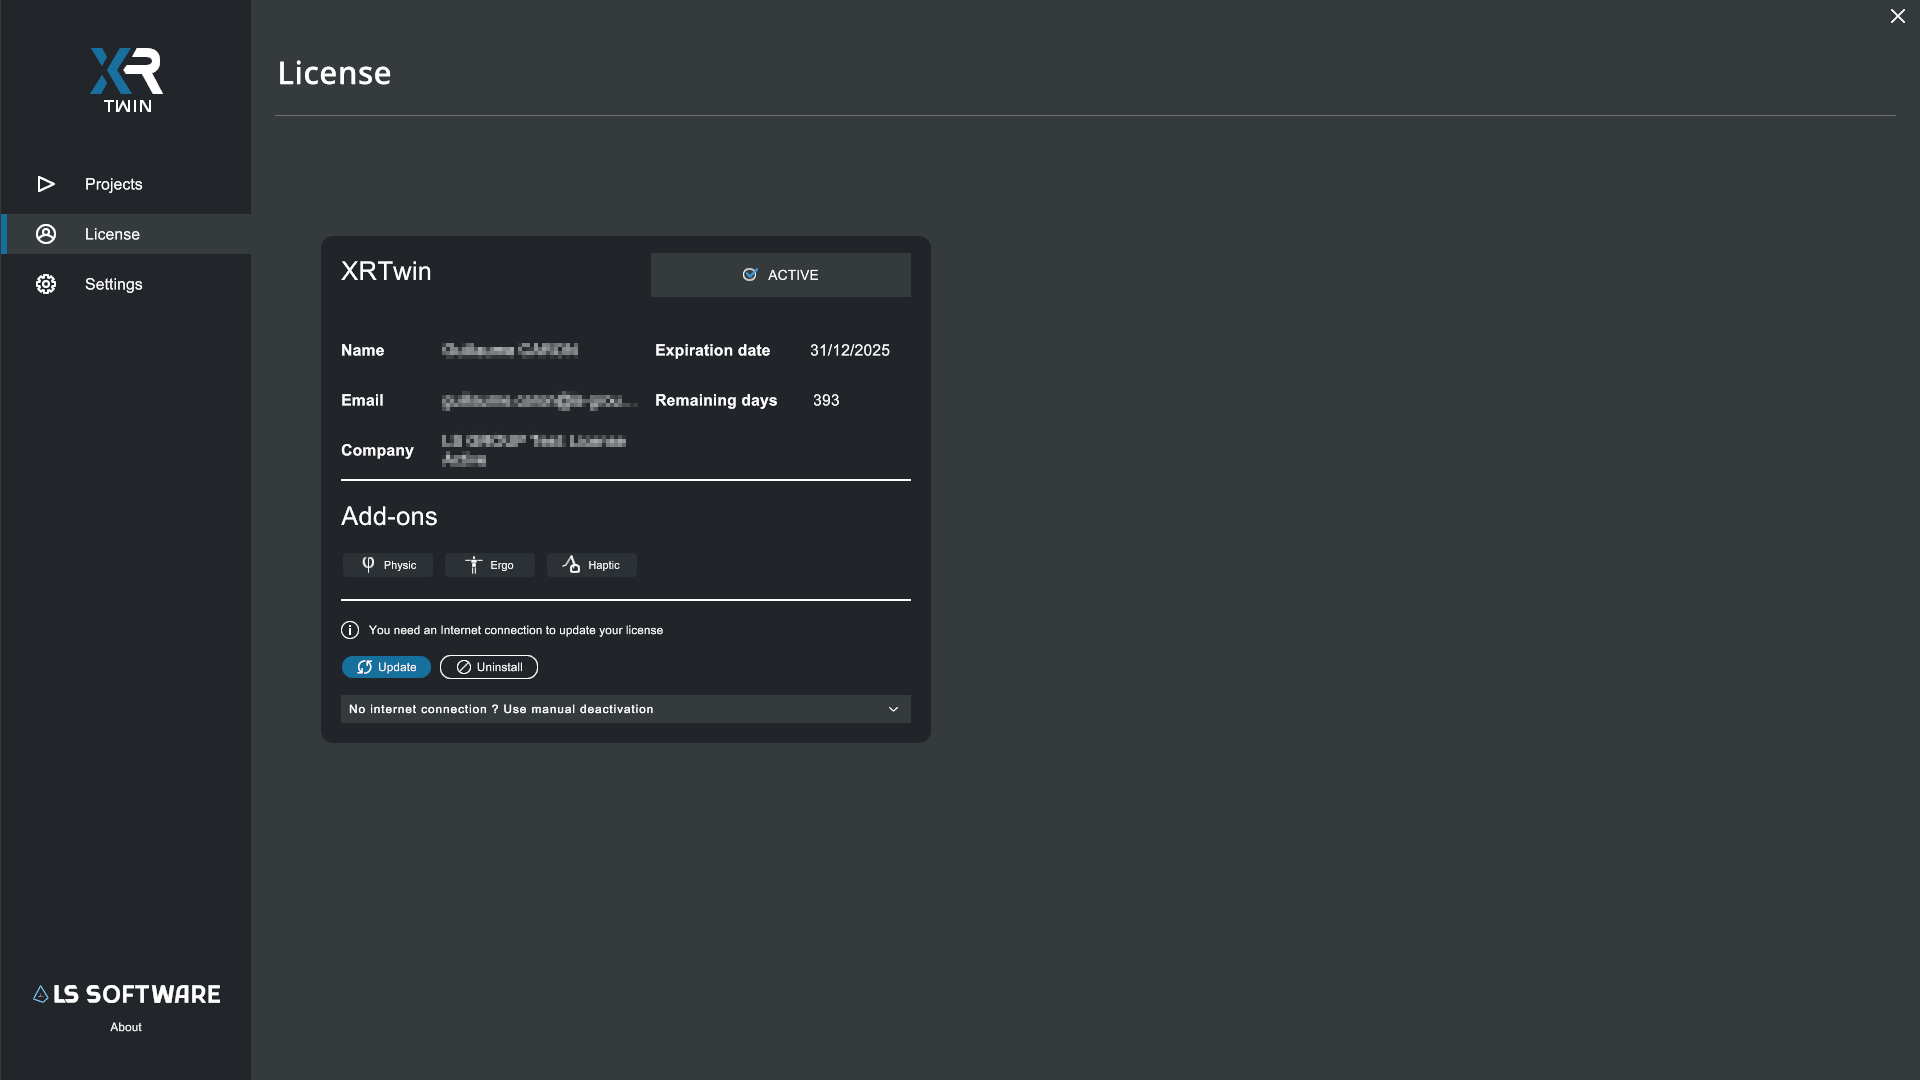
Task: Click the blurred company name value
Action: [534, 450]
